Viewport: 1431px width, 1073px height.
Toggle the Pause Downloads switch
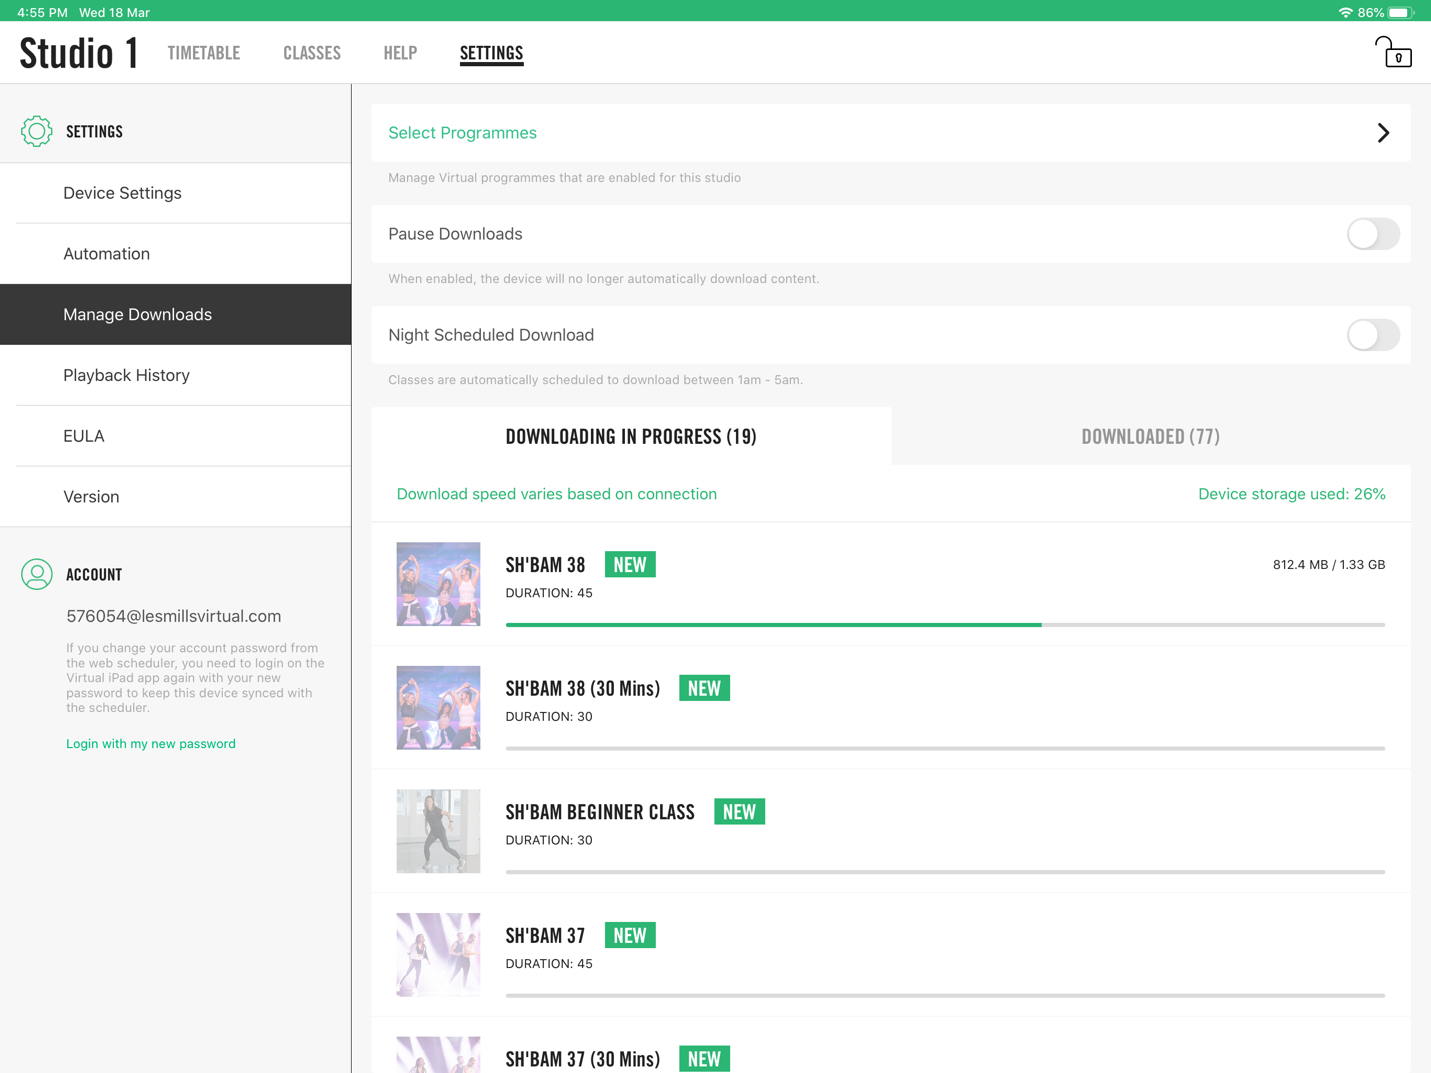coord(1373,234)
